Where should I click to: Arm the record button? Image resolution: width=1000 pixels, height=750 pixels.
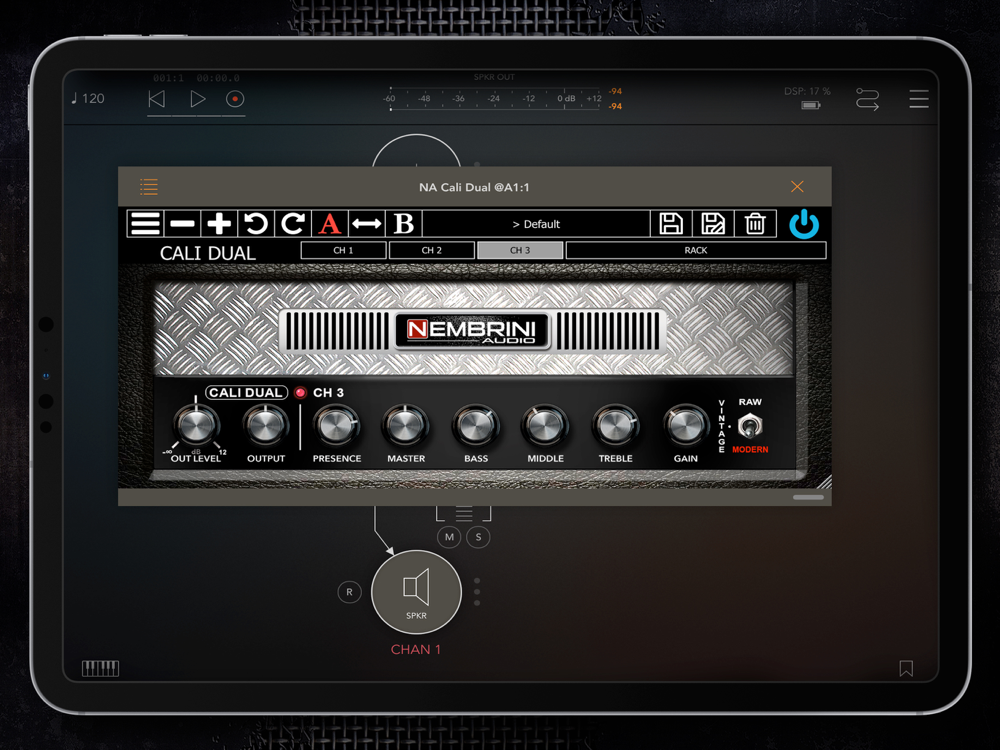click(235, 99)
